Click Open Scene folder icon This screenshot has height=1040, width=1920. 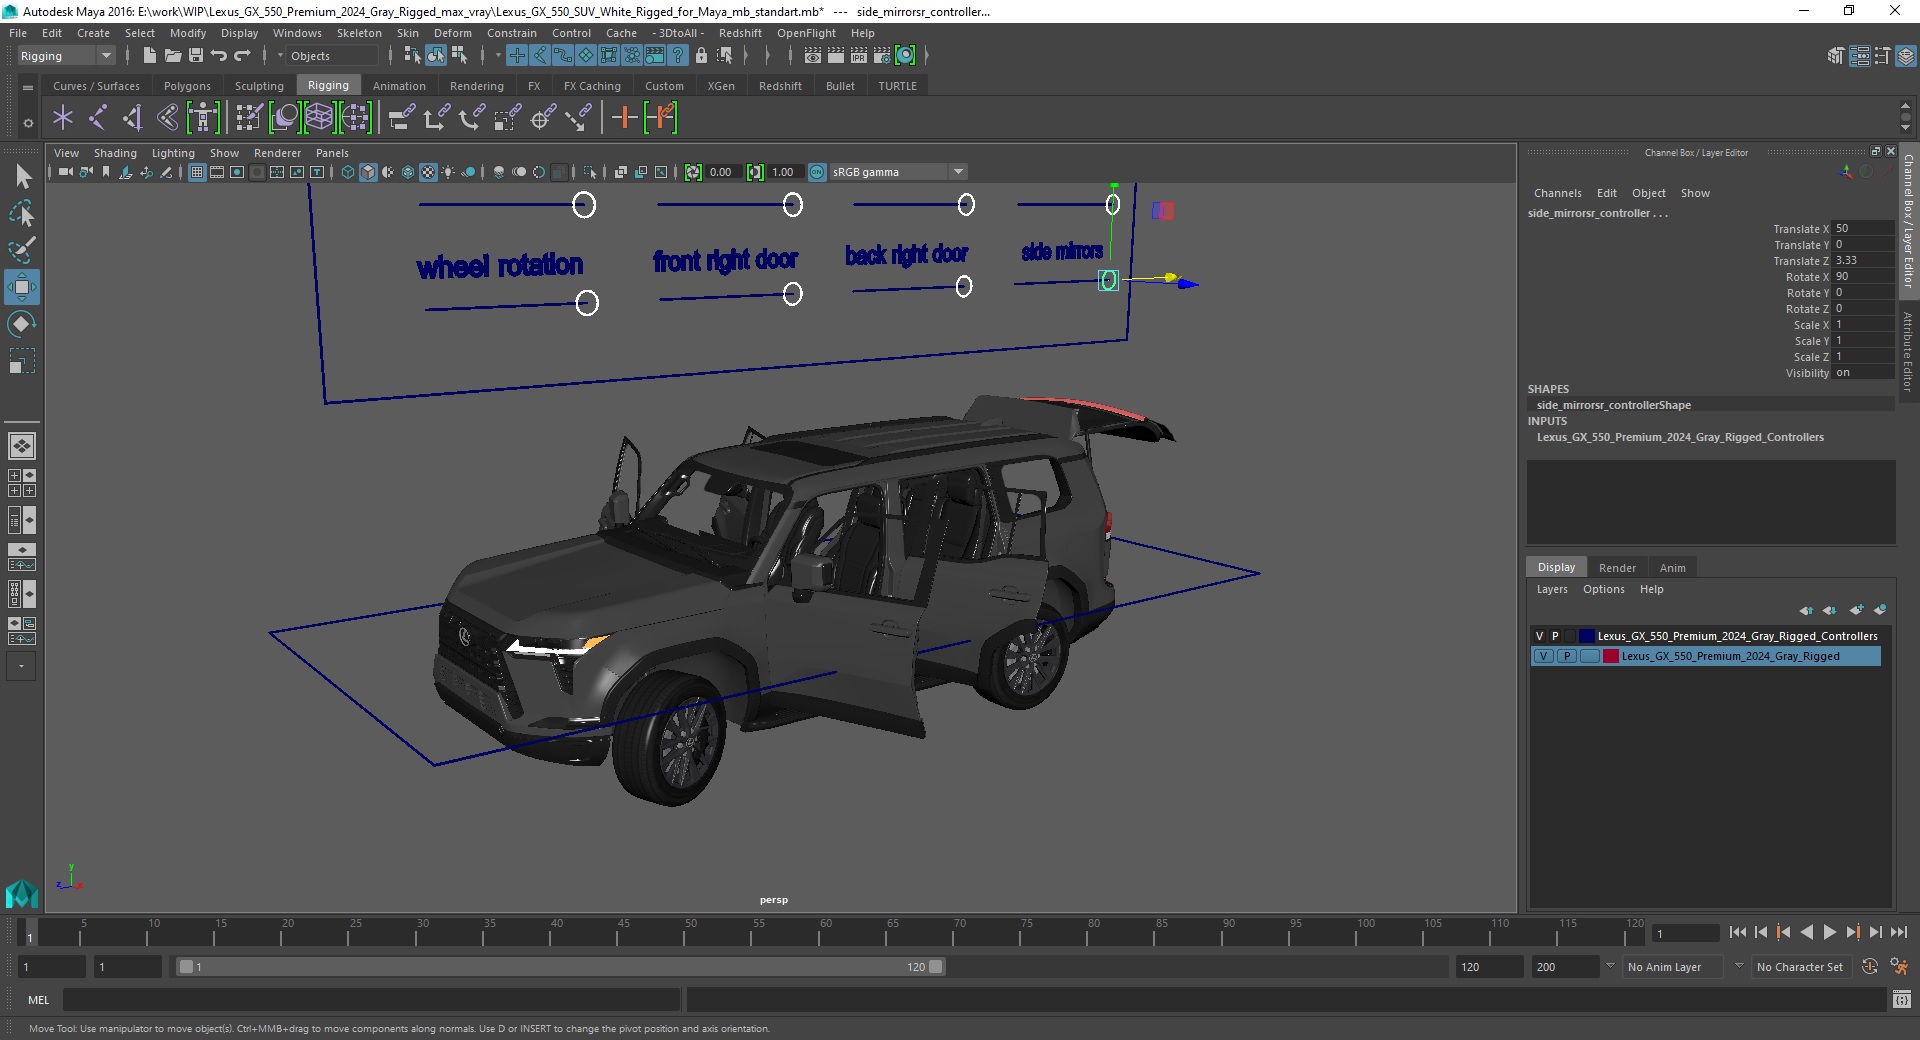pos(172,56)
